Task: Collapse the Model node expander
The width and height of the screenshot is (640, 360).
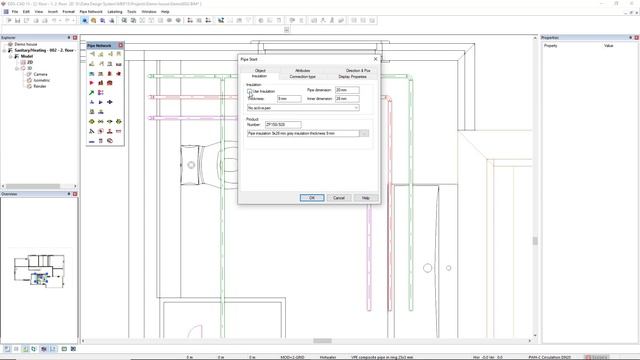Action: (x=11, y=56)
